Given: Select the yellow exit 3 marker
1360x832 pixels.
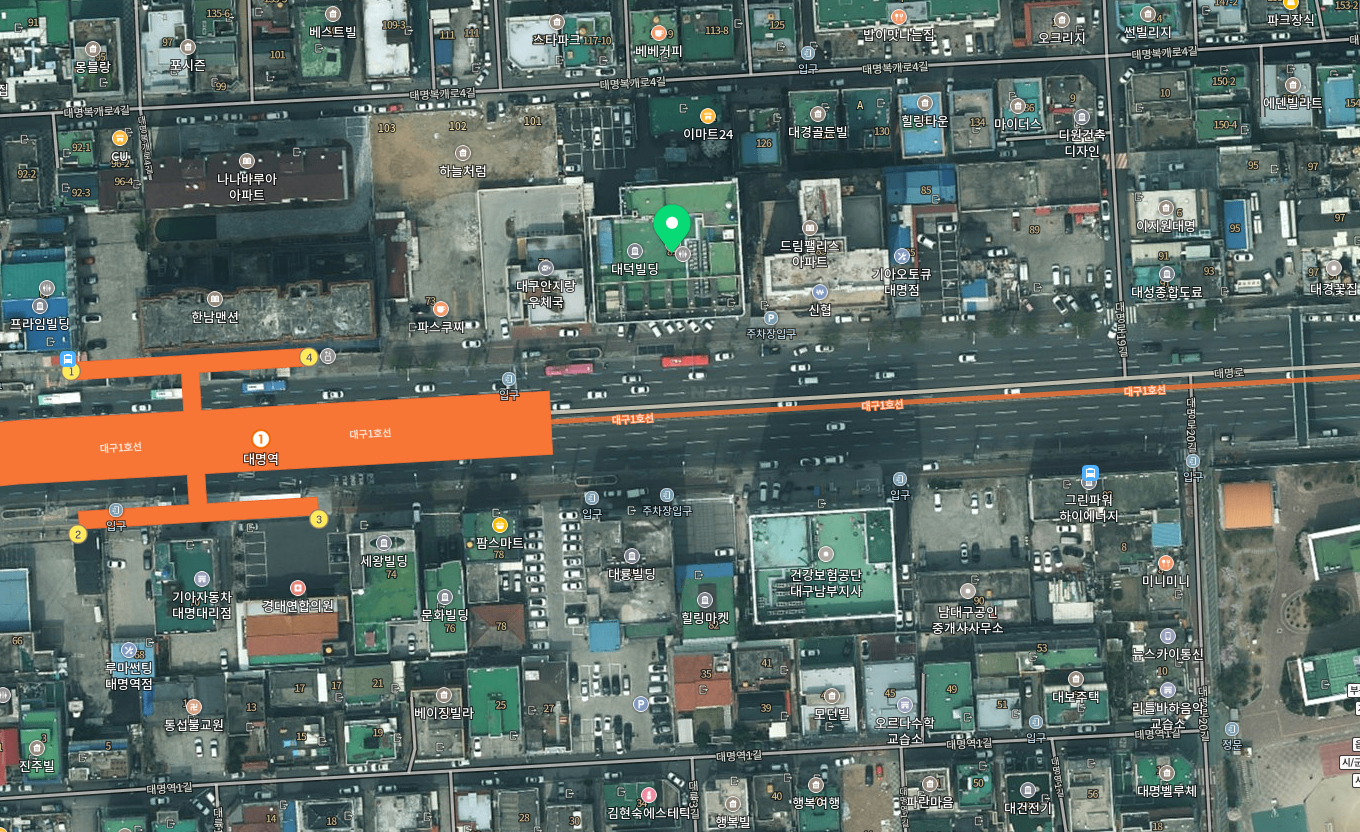Looking at the screenshot, I should (x=318, y=519).
